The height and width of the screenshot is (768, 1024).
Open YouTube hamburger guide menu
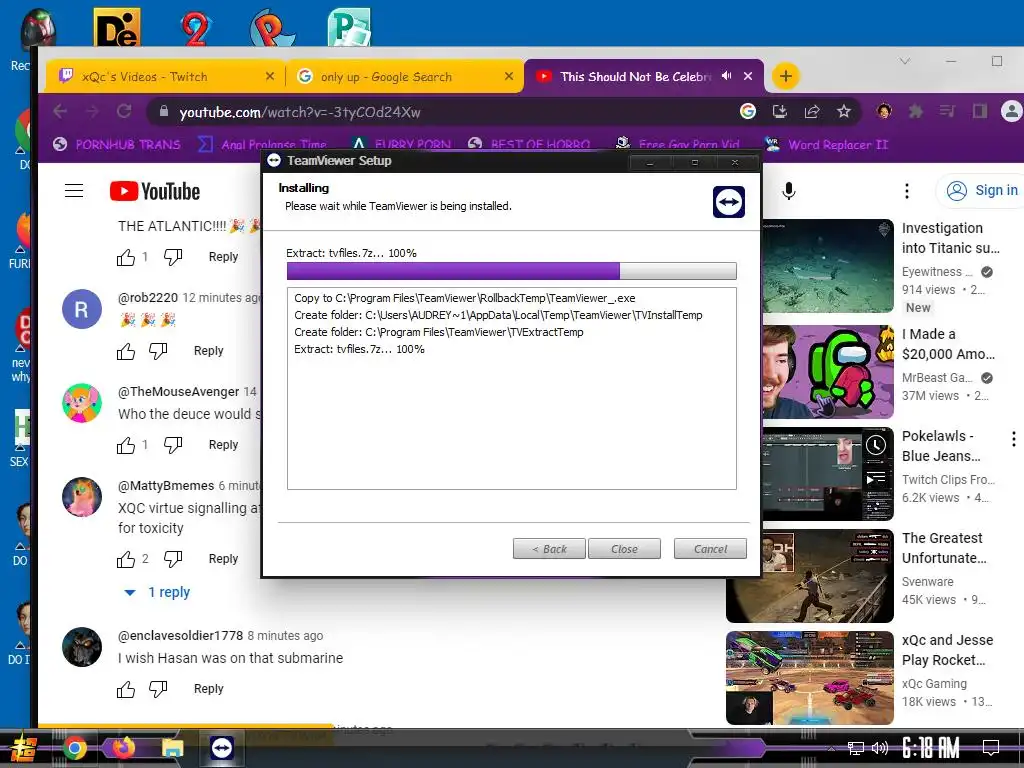(74, 191)
